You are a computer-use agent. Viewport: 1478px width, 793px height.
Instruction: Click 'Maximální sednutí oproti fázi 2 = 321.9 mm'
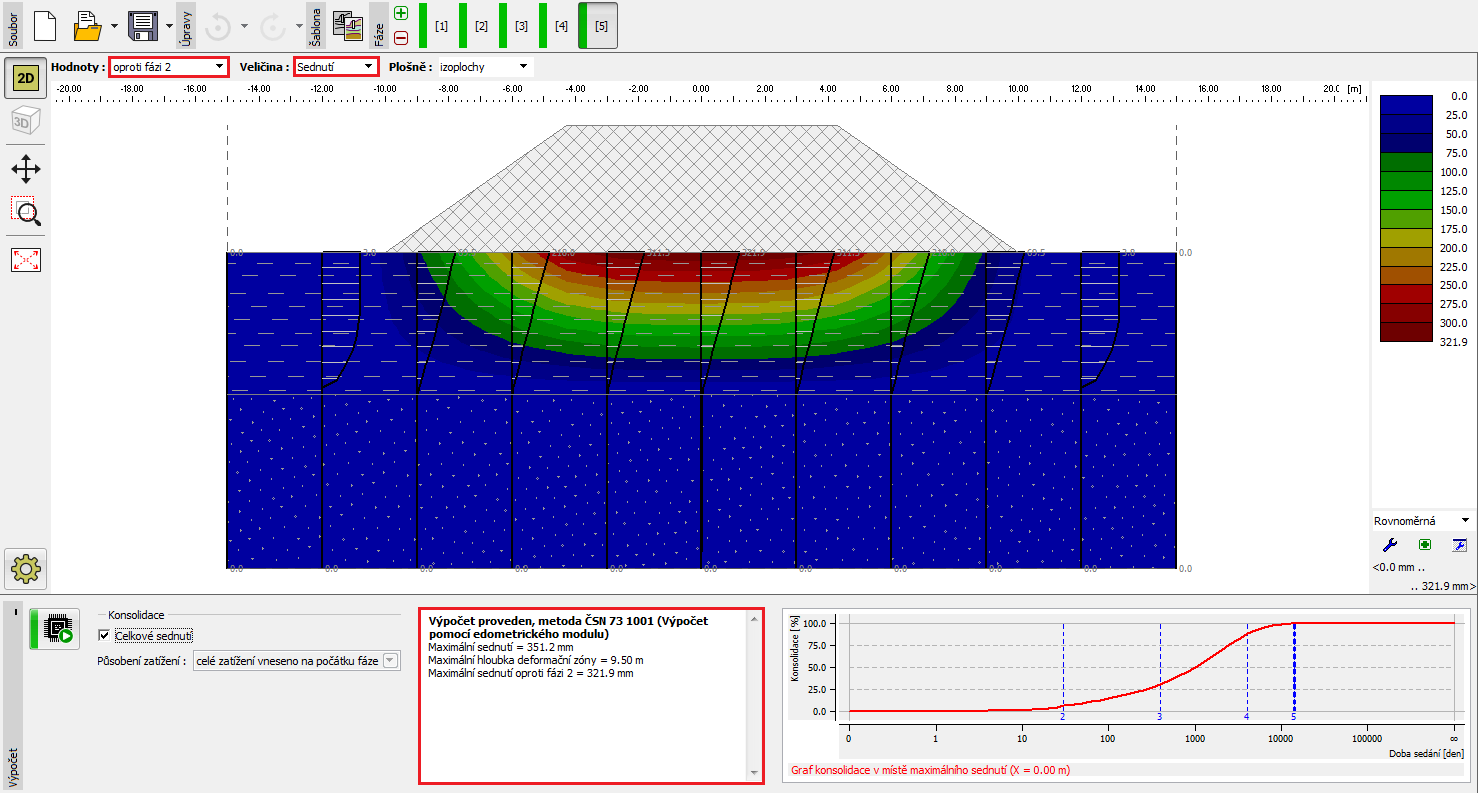point(531,673)
